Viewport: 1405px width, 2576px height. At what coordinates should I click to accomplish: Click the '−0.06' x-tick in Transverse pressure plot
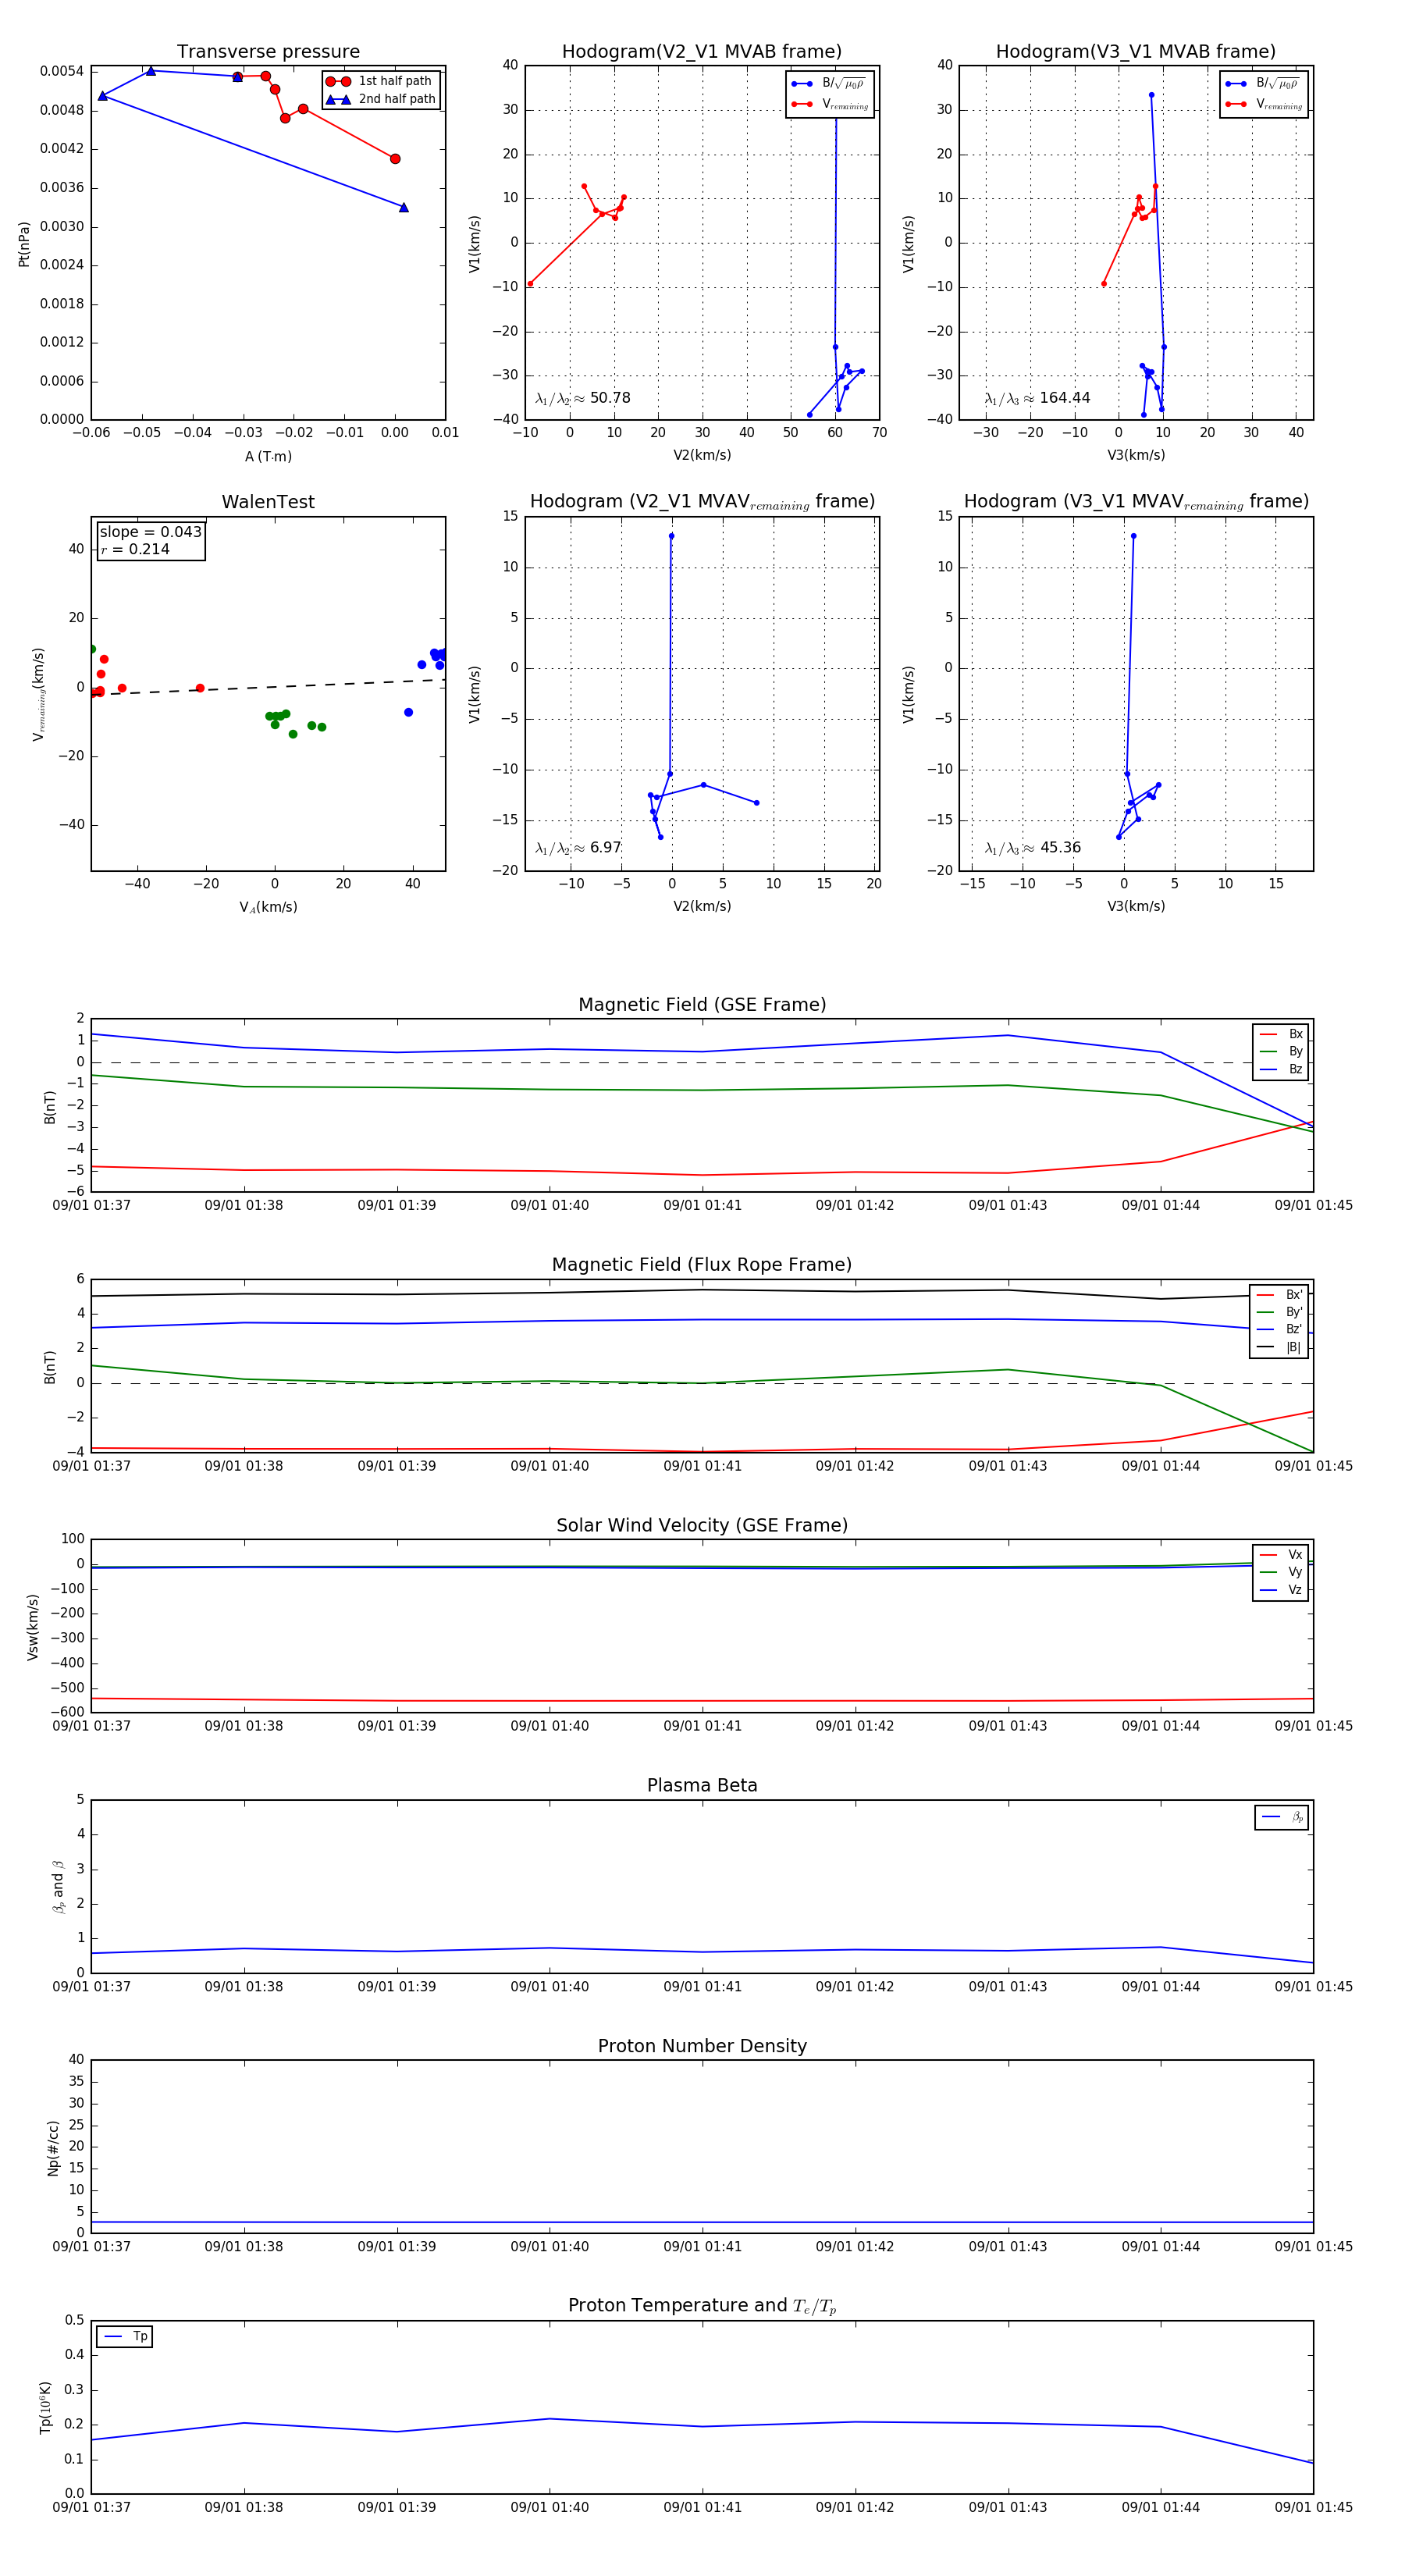[x=91, y=432]
